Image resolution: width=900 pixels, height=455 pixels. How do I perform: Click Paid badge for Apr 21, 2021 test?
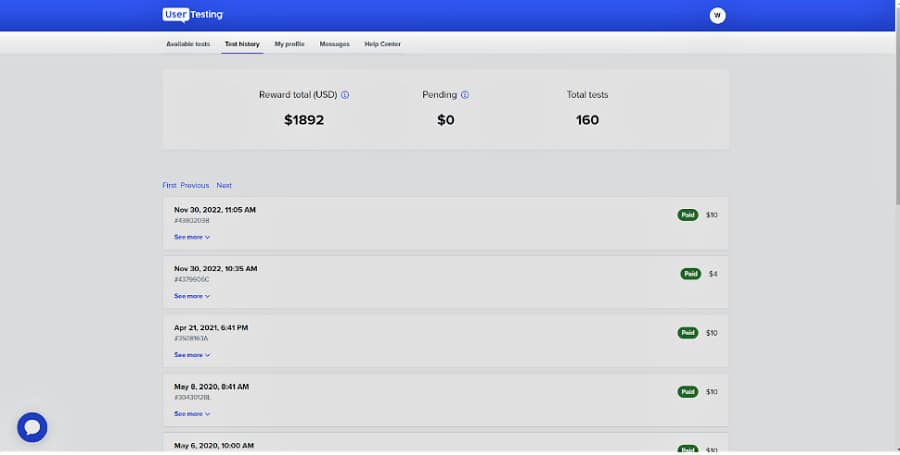(x=687, y=333)
